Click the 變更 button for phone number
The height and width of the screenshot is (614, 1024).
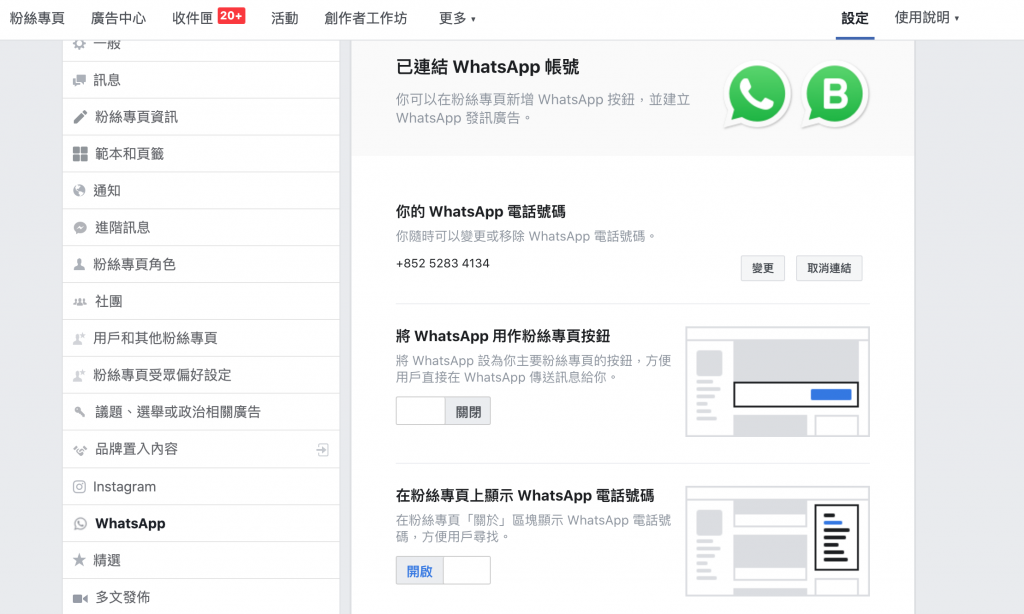[x=762, y=268]
